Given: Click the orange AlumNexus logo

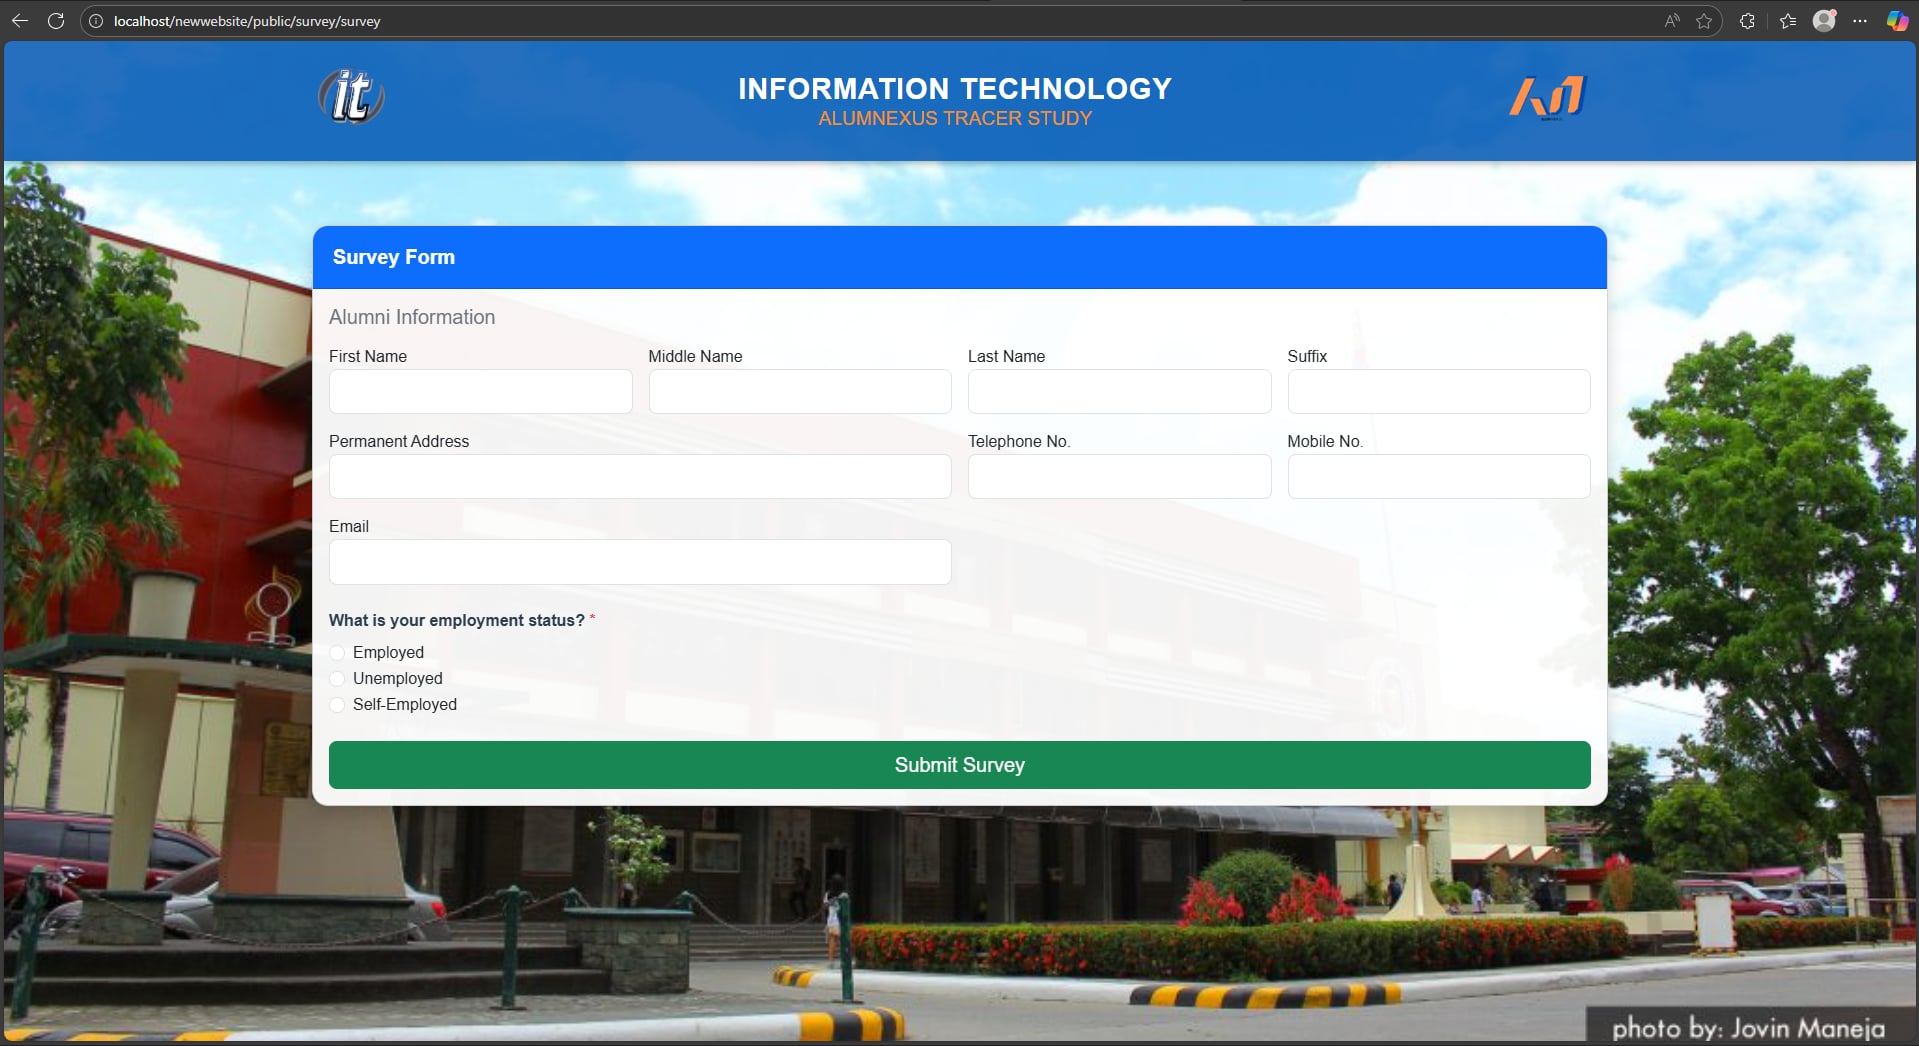Looking at the screenshot, I should click(1546, 97).
